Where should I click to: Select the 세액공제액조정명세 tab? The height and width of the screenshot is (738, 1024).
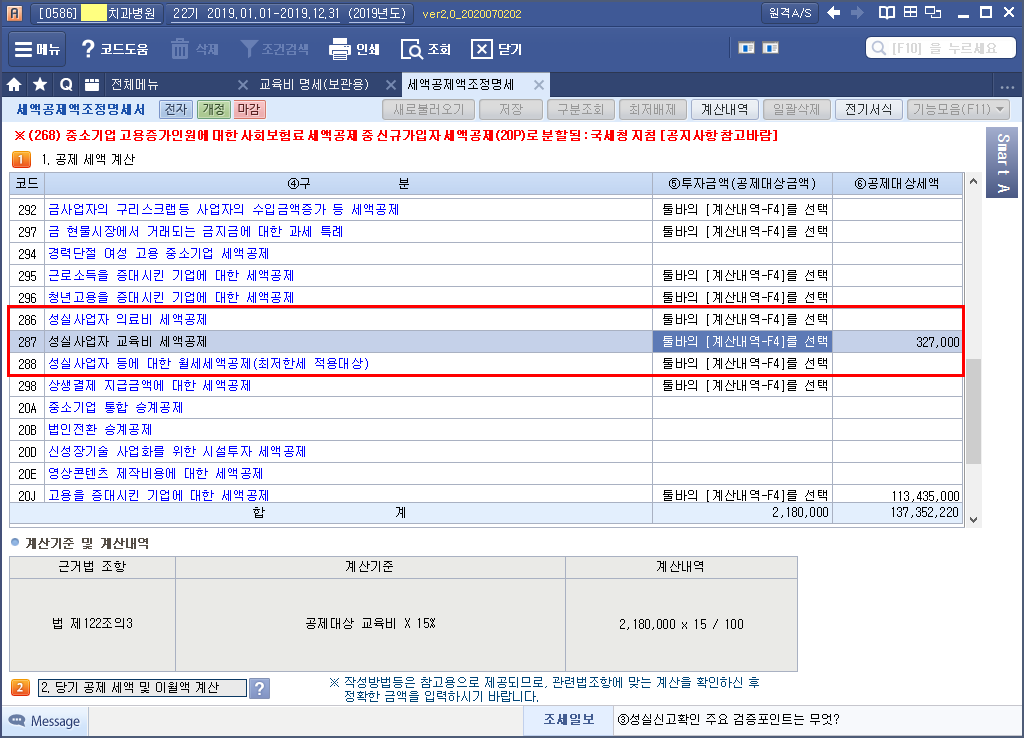coord(461,84)
